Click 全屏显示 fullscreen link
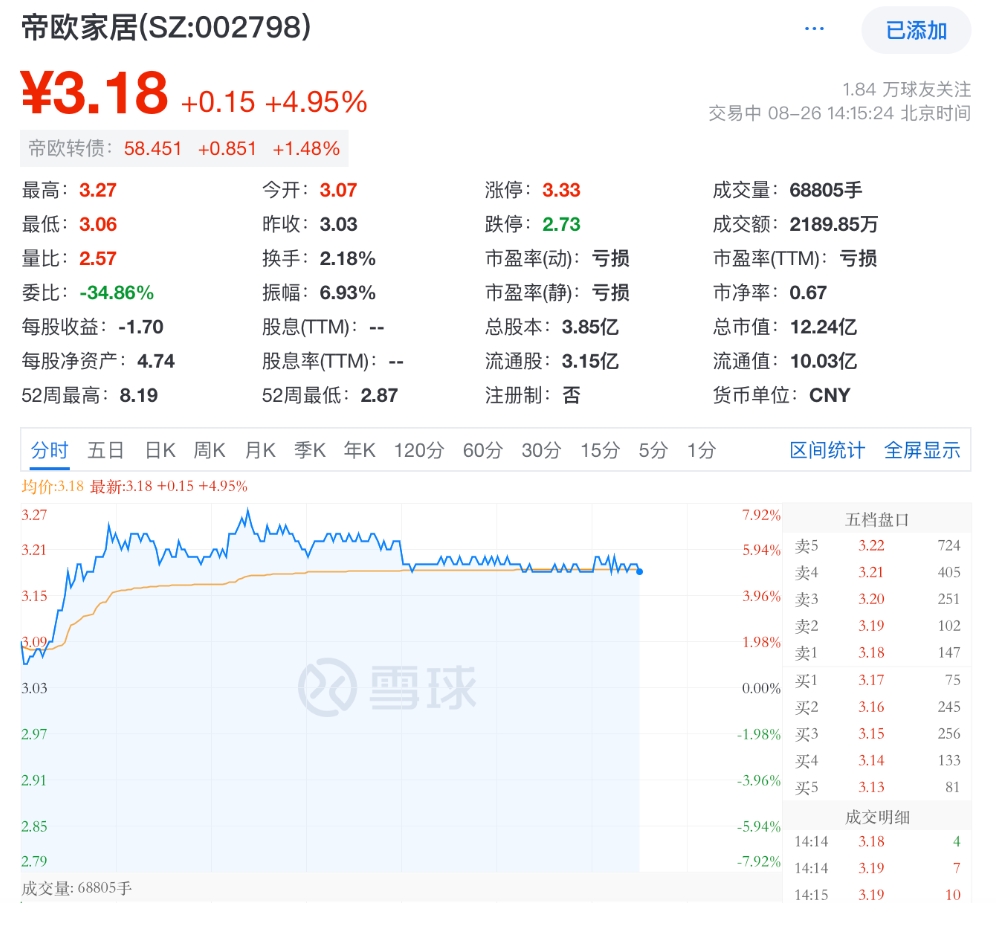Viewport: 996px width, 940px height. click(x=922, y=450)
